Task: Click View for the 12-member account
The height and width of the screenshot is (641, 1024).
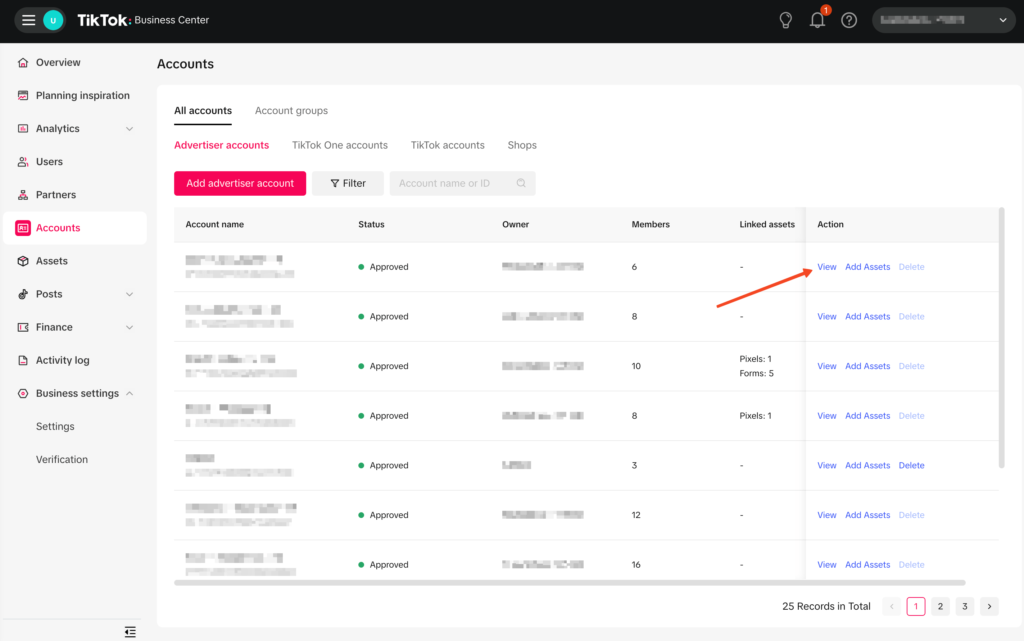Action: click(827, 515)
